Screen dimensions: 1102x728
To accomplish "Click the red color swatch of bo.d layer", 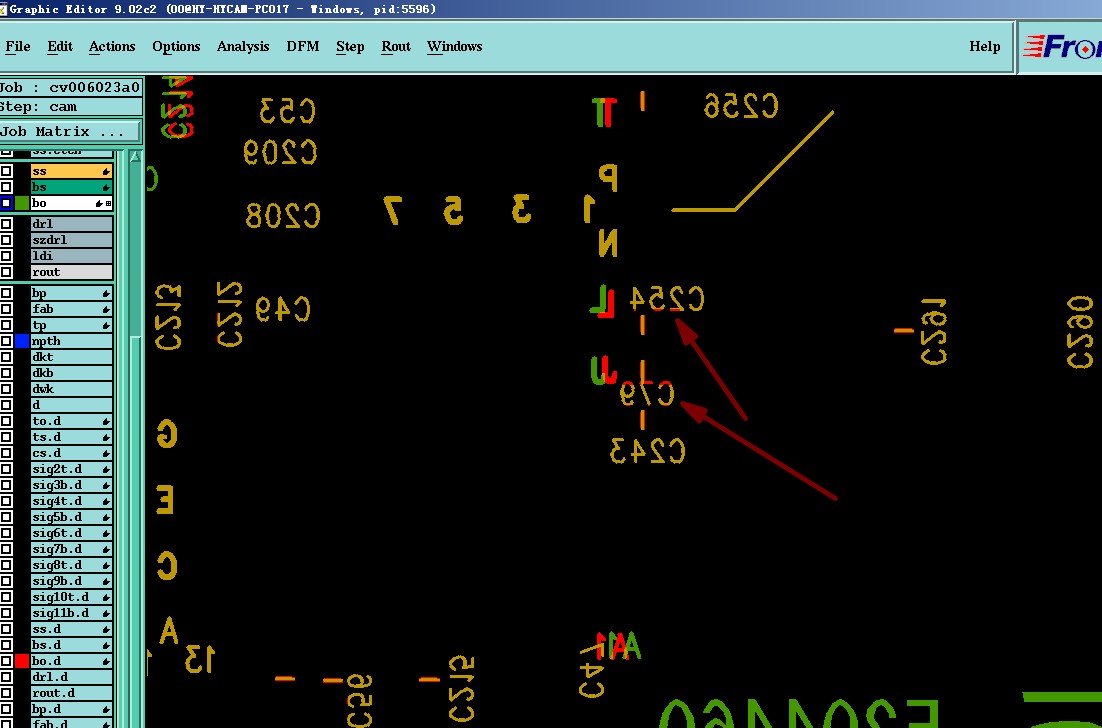I will pyautogui.click(x=22, y=661).
